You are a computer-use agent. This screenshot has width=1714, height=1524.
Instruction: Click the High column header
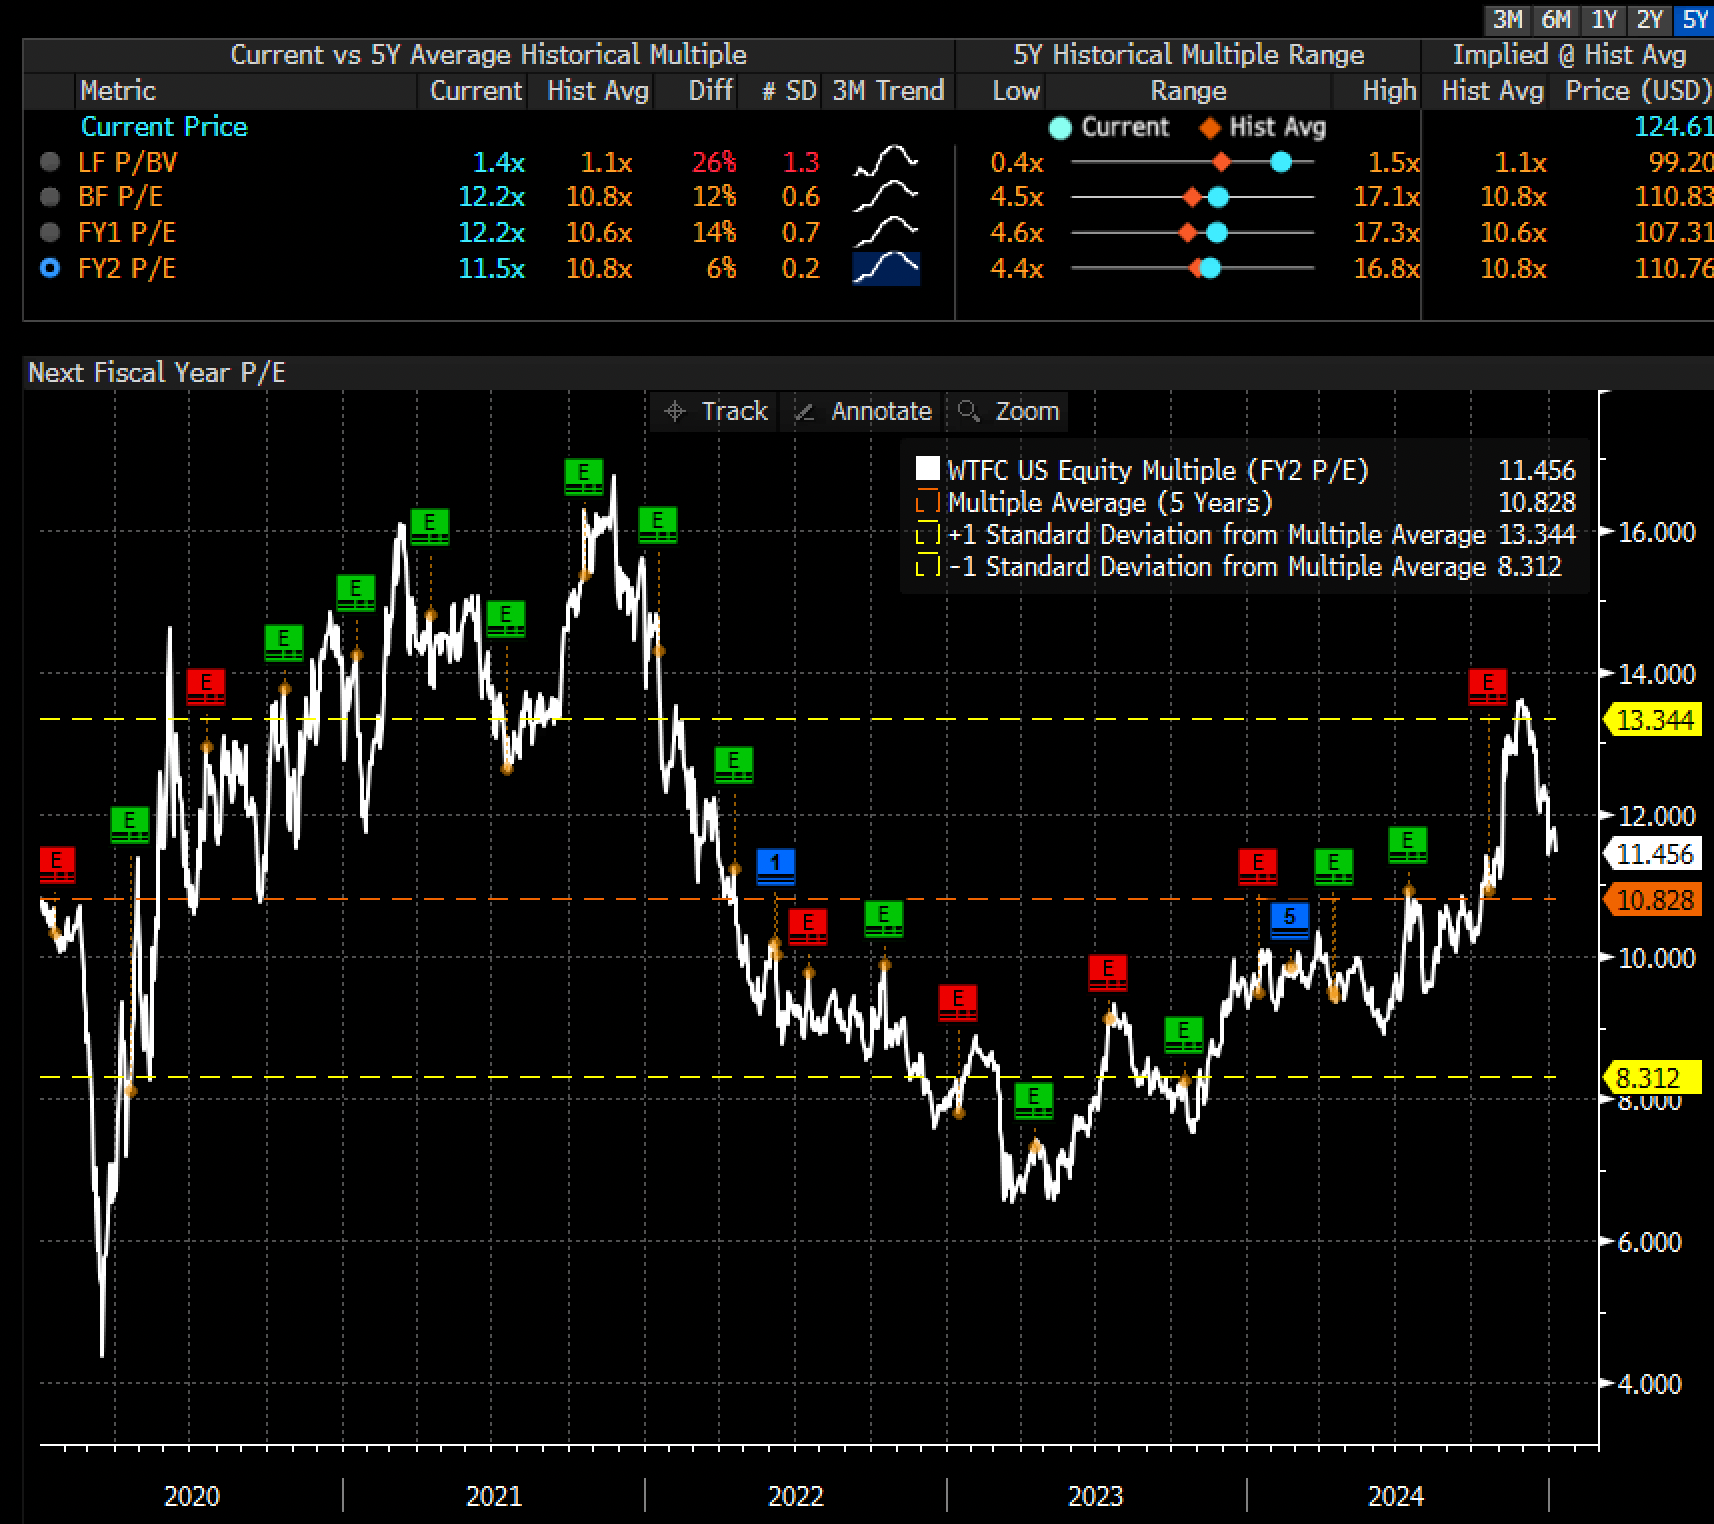click(1390, 91)
